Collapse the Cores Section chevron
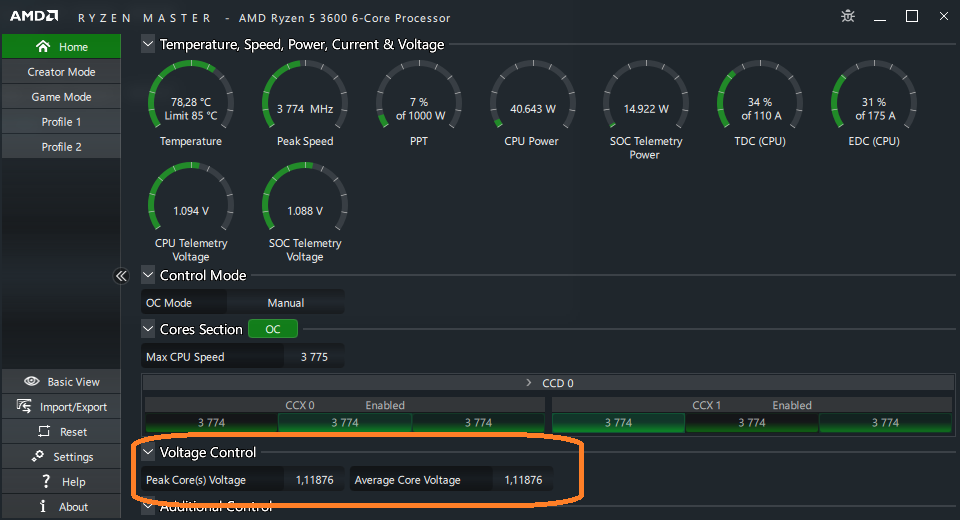 tap(148, 329)
